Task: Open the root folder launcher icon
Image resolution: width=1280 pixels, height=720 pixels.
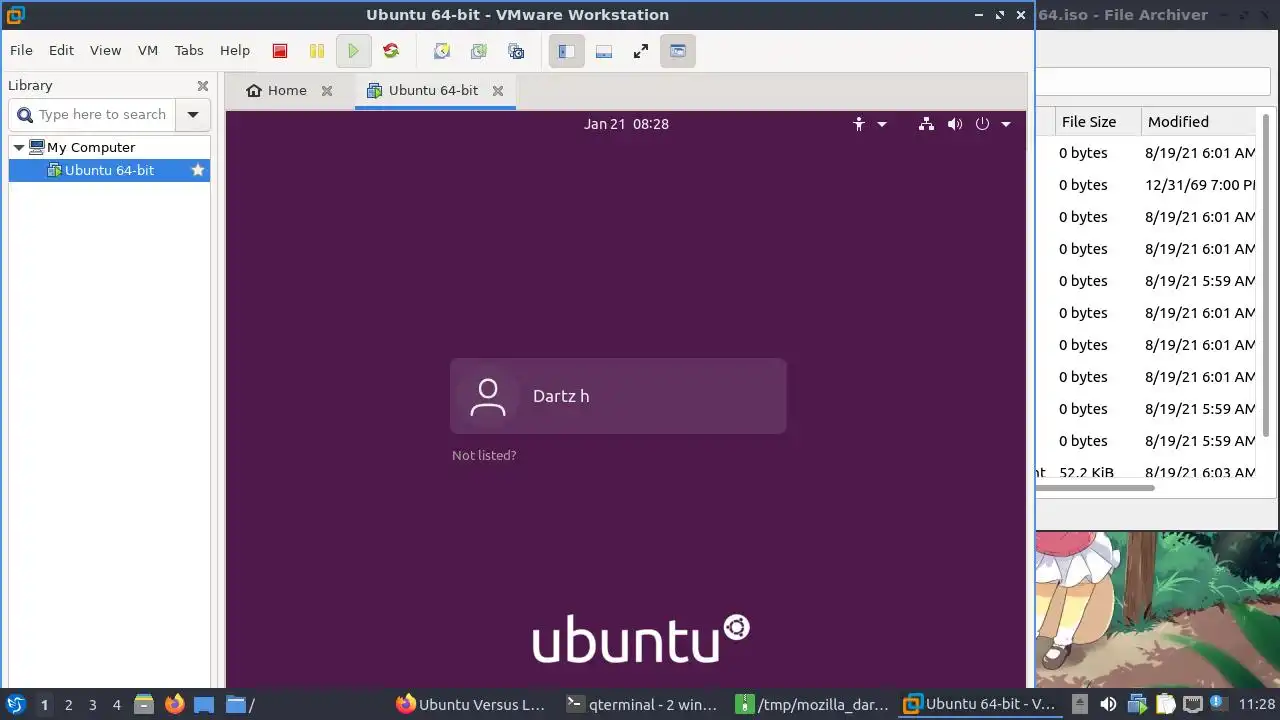Action: [240, 705]
